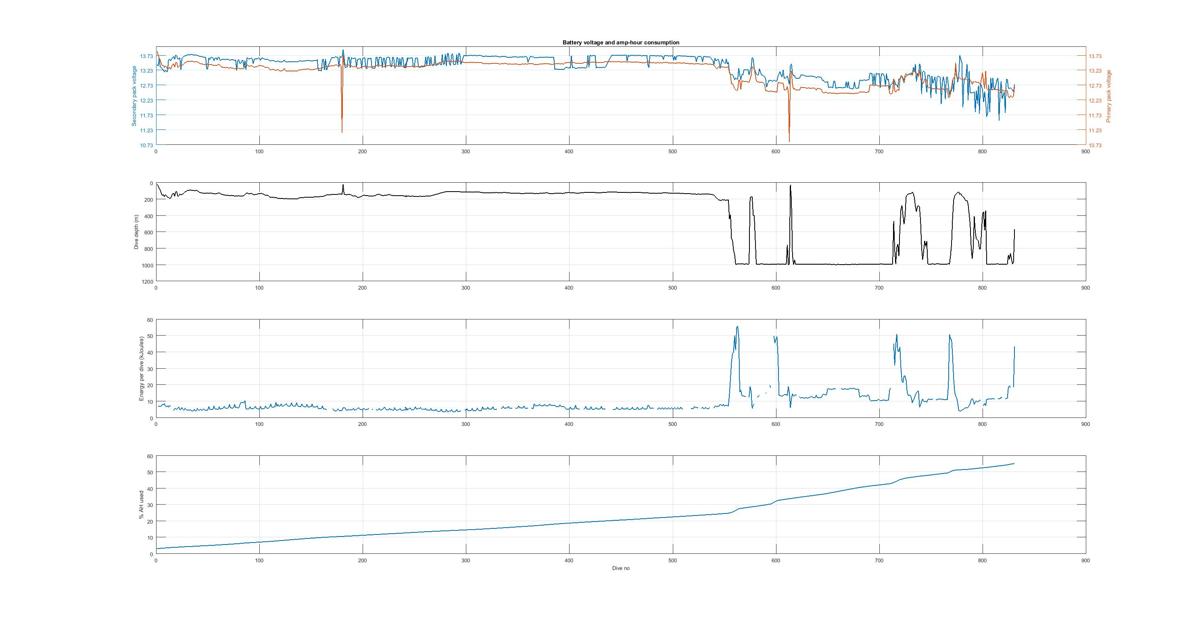Click the 600 tick on Dive depth y-axis
The image size is (1200, 622).
pyautogui.click(x=148, y=232)
